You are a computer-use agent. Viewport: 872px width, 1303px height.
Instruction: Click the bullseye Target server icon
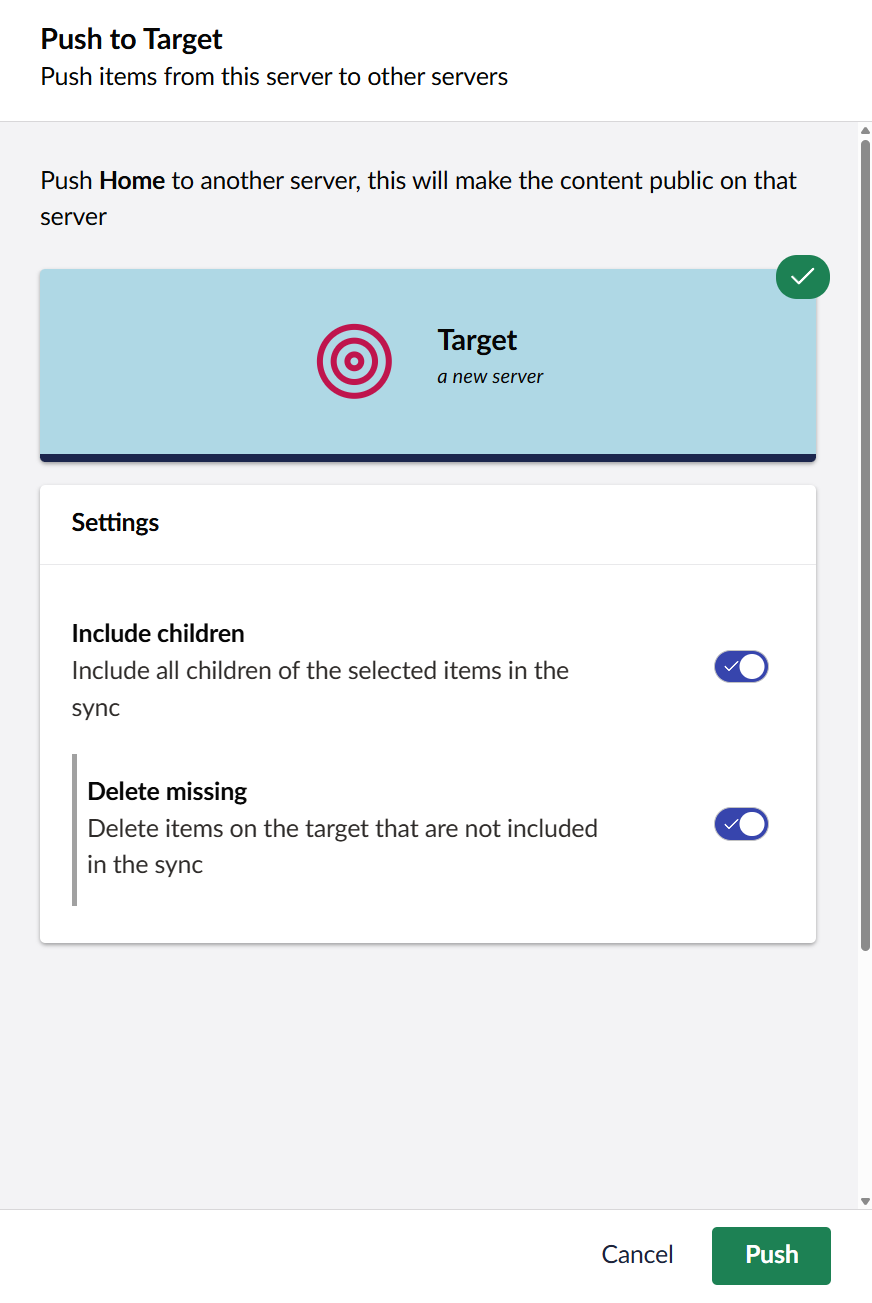pos(354,361)
